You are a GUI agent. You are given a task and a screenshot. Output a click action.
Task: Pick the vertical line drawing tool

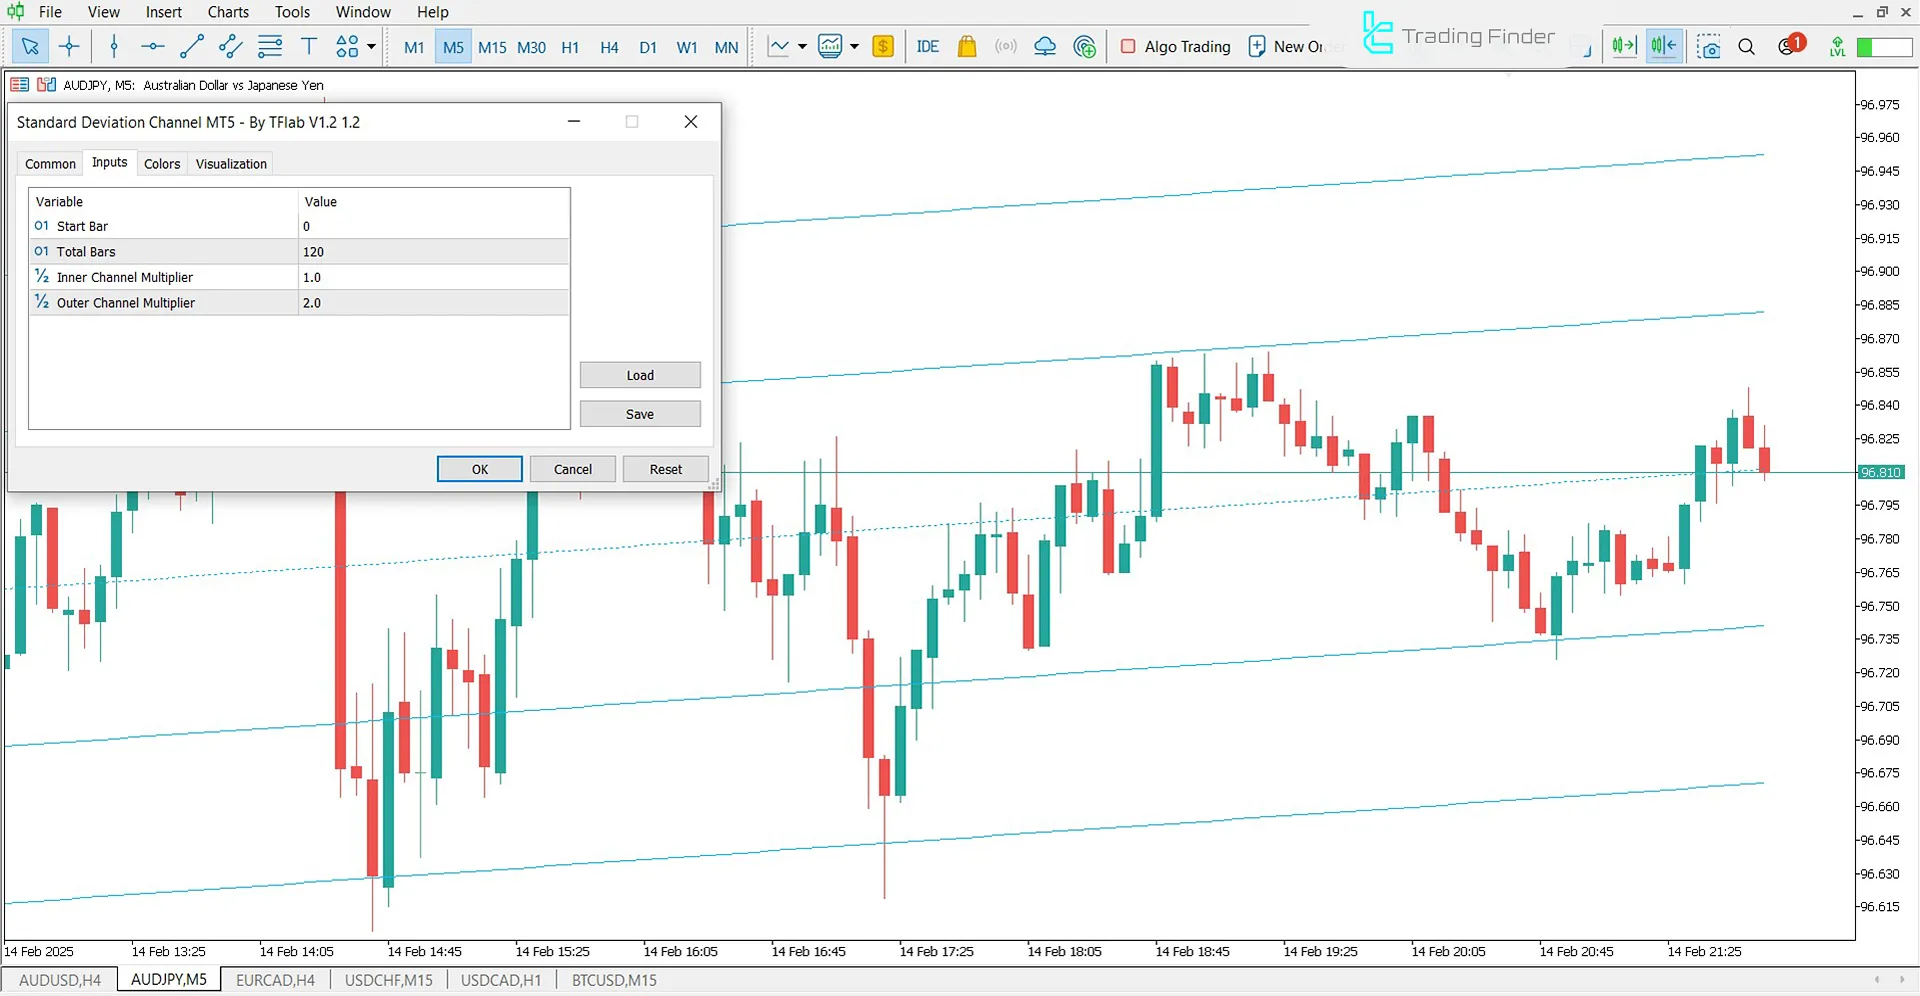114,46
